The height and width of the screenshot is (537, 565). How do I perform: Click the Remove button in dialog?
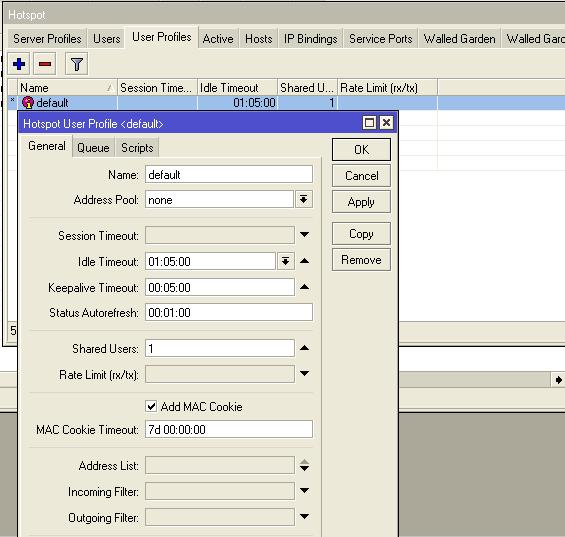[361, 259]
